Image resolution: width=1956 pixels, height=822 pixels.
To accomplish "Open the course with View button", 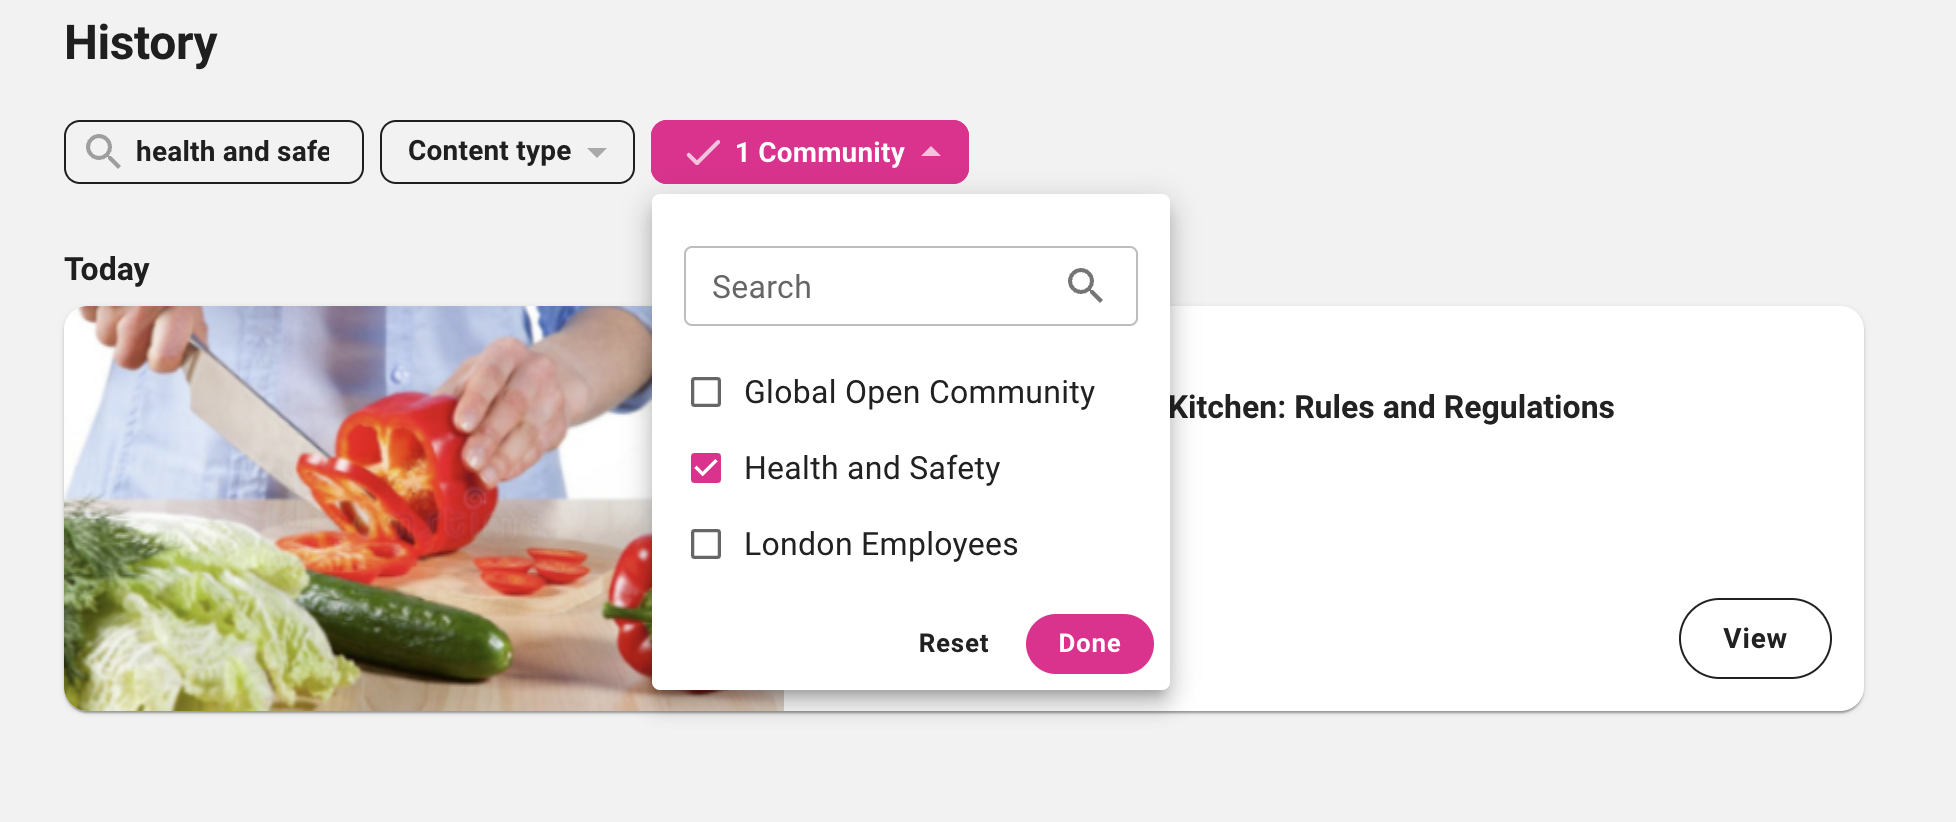I will click(x=1754, y=638).
